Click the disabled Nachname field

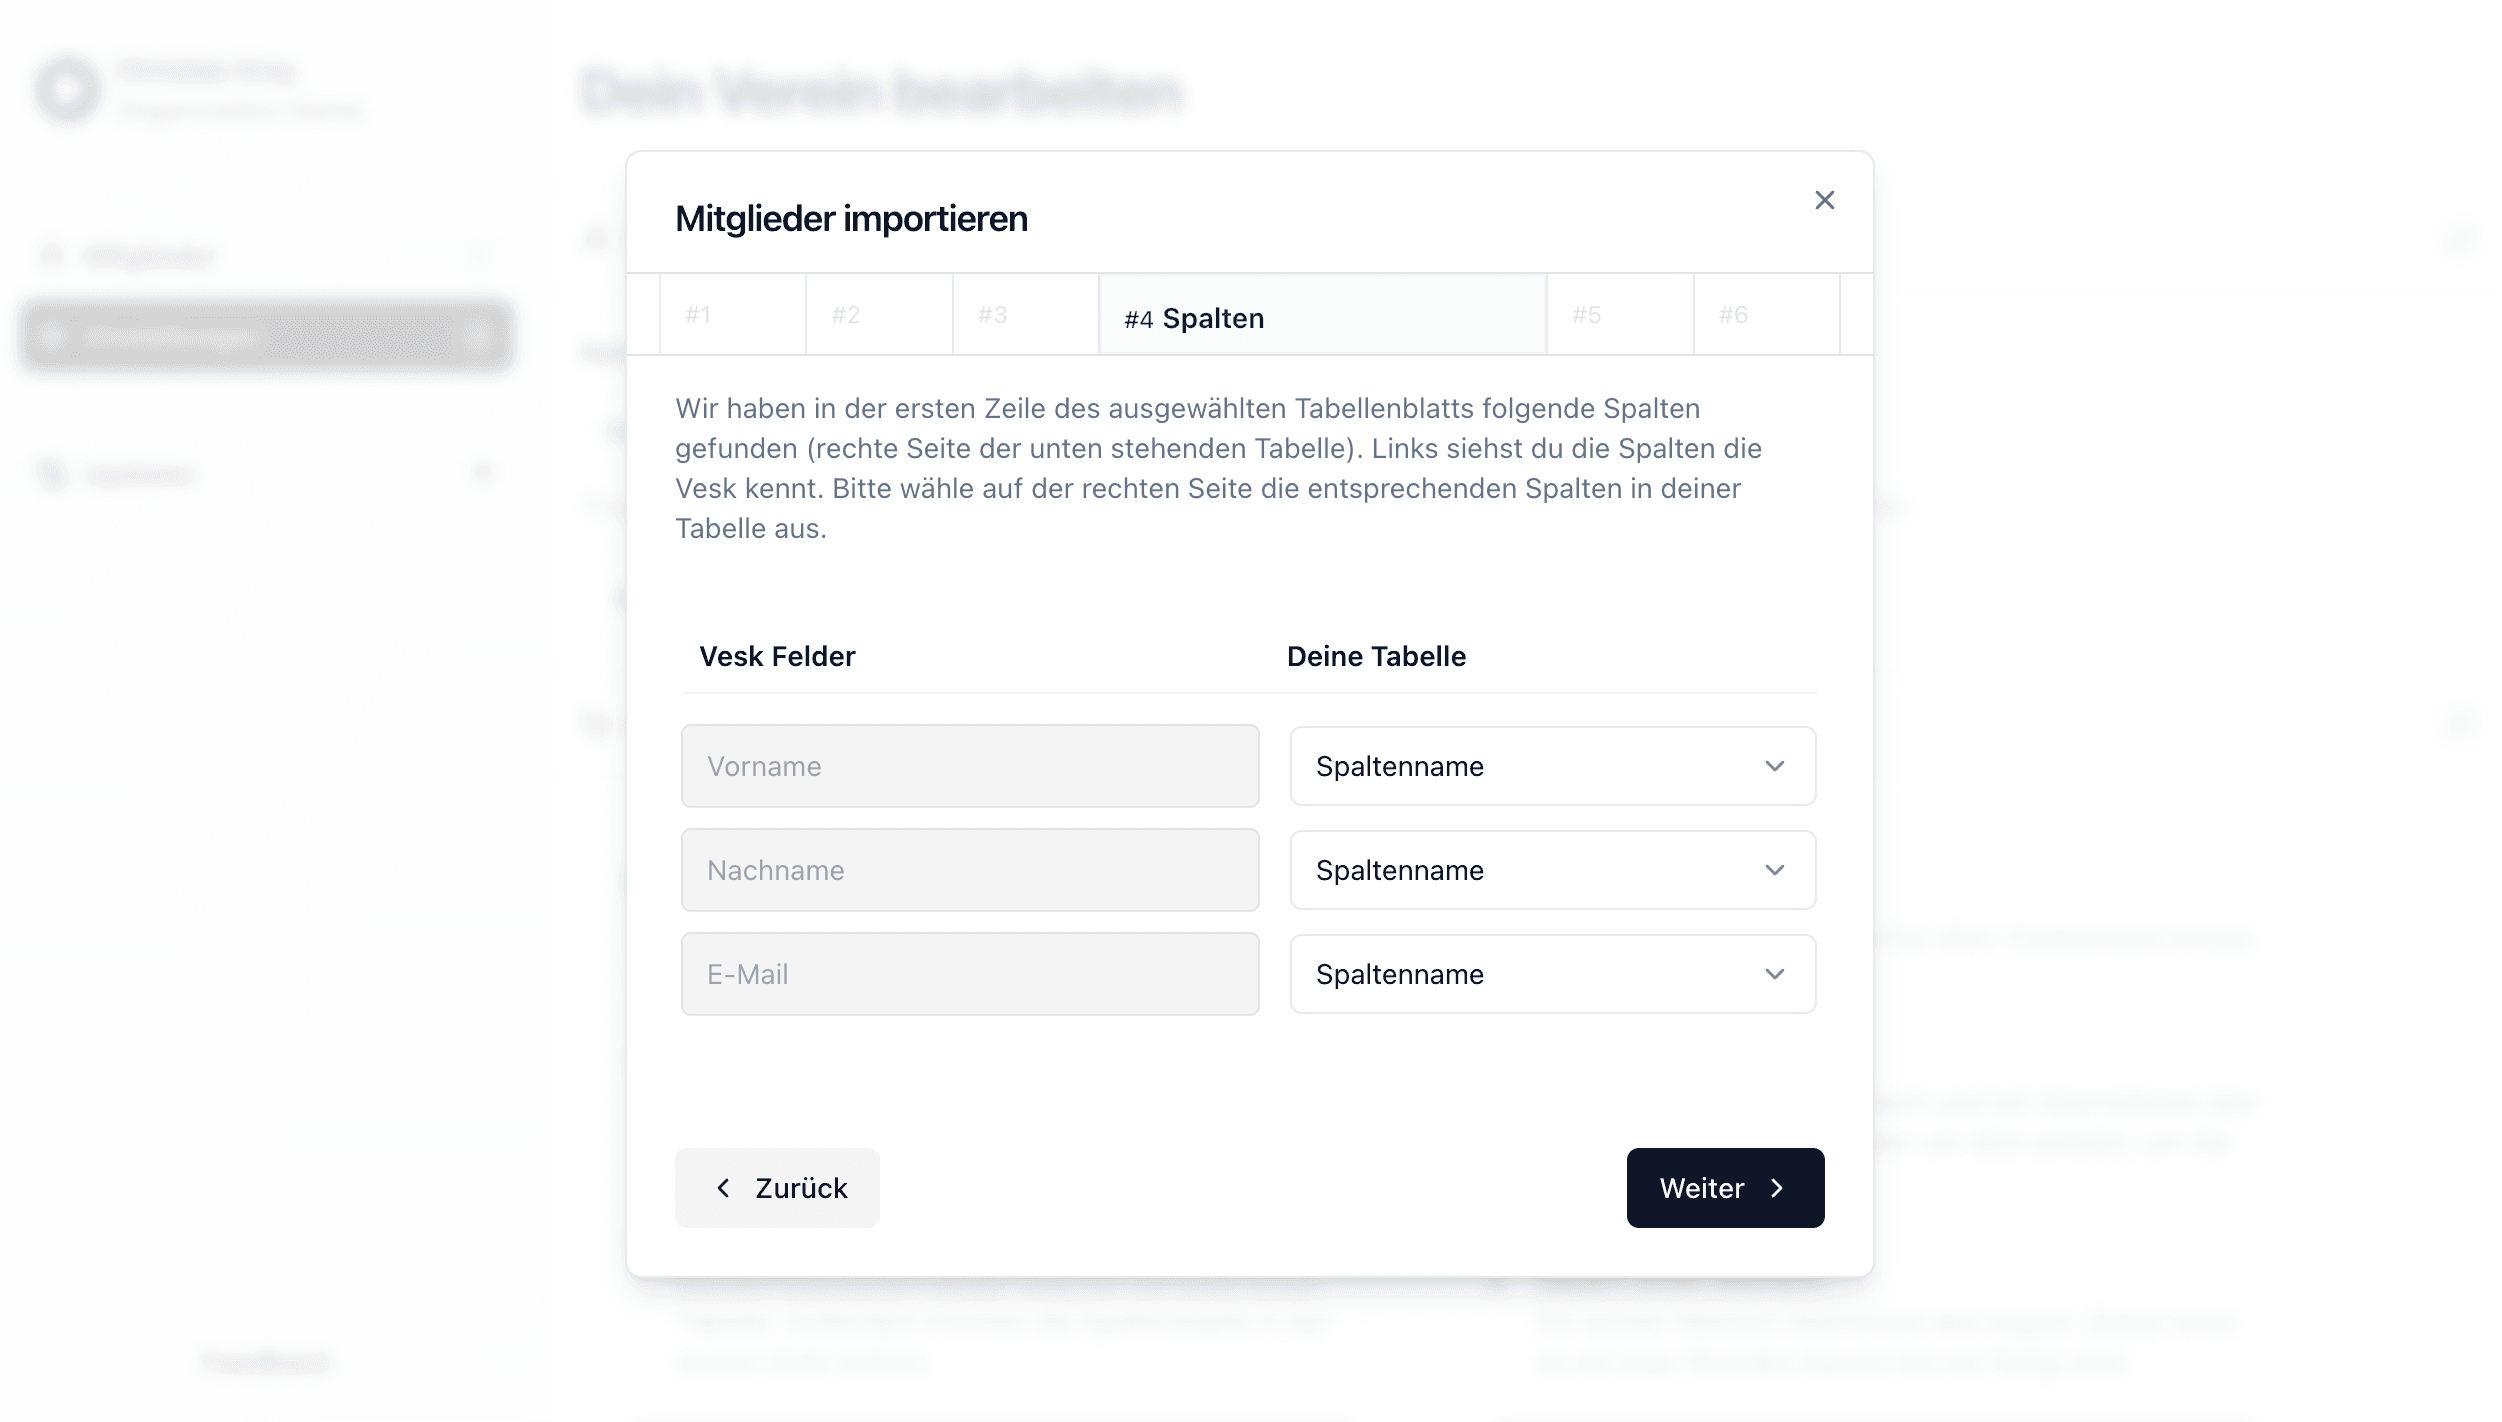970,870
